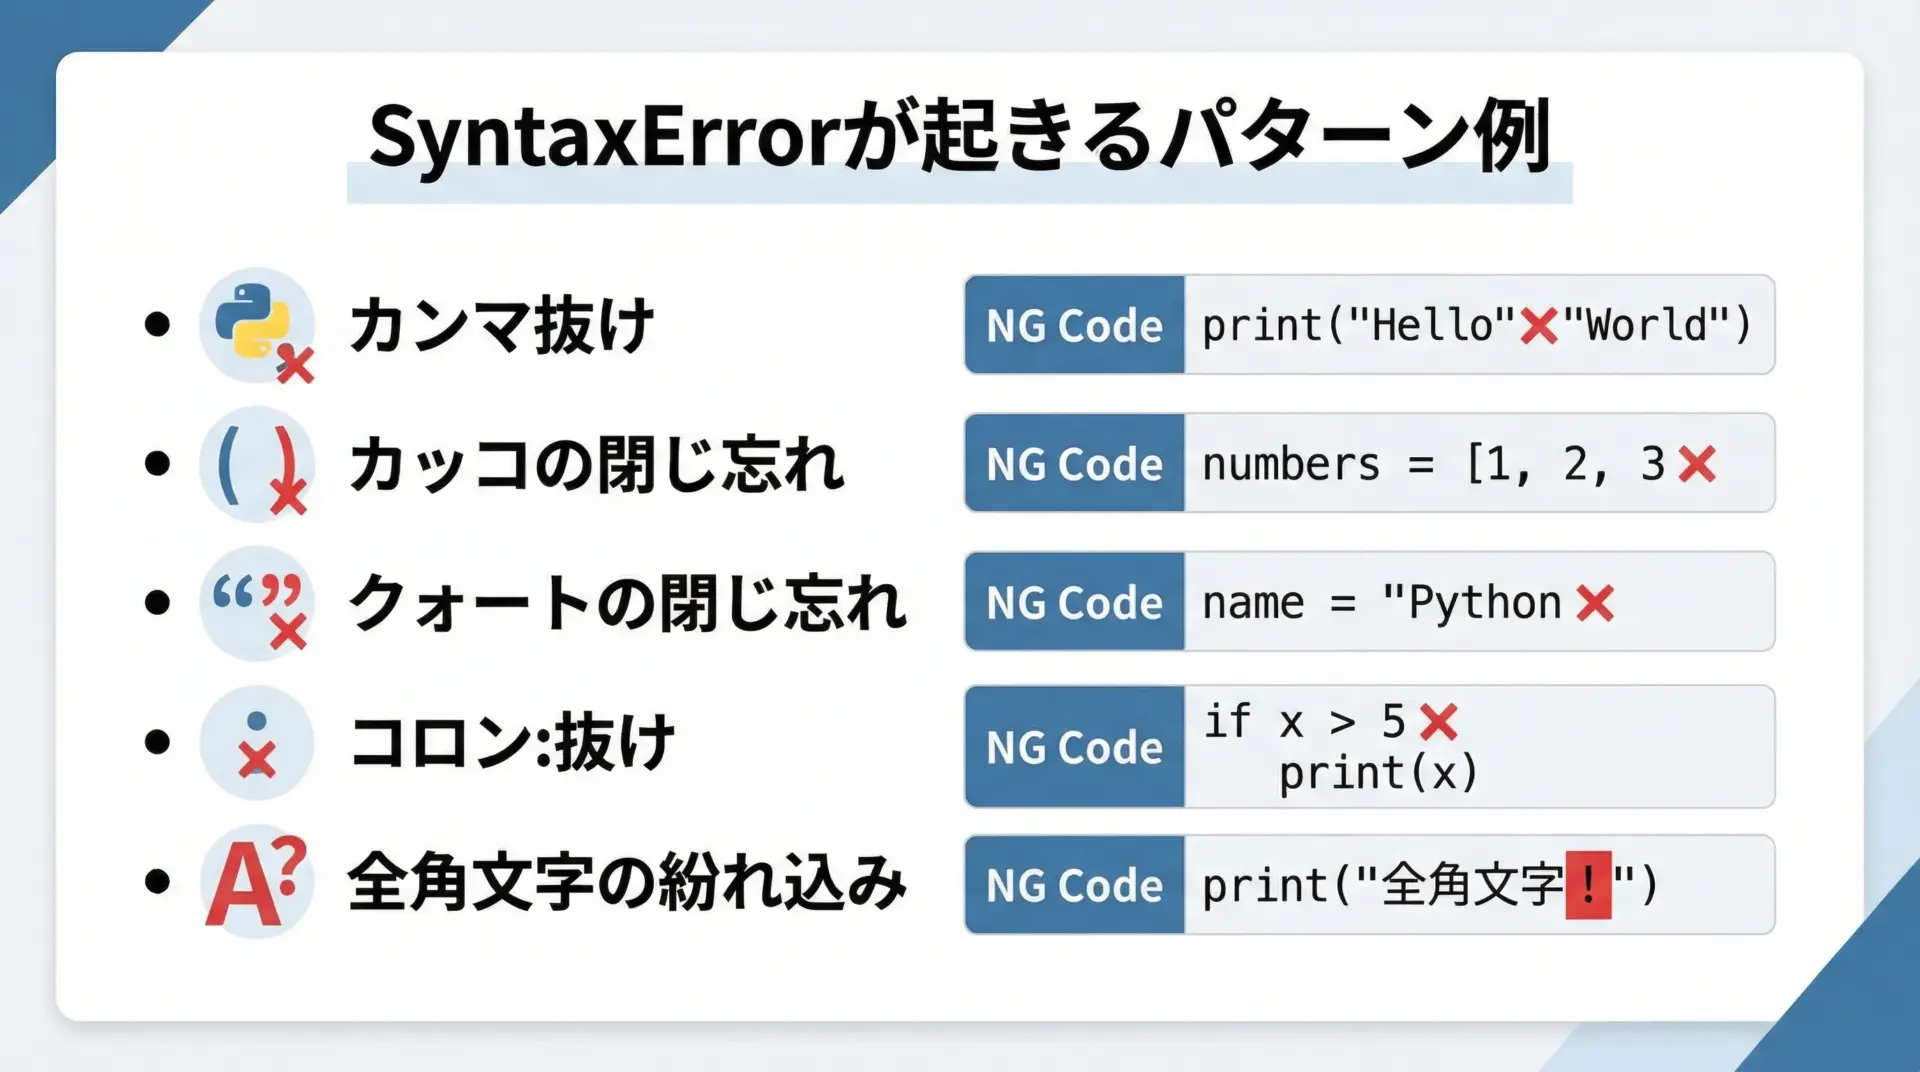Click the SyntaxErrorが起きるパターン例 title

pyautogui.click(x=959, y=138)
